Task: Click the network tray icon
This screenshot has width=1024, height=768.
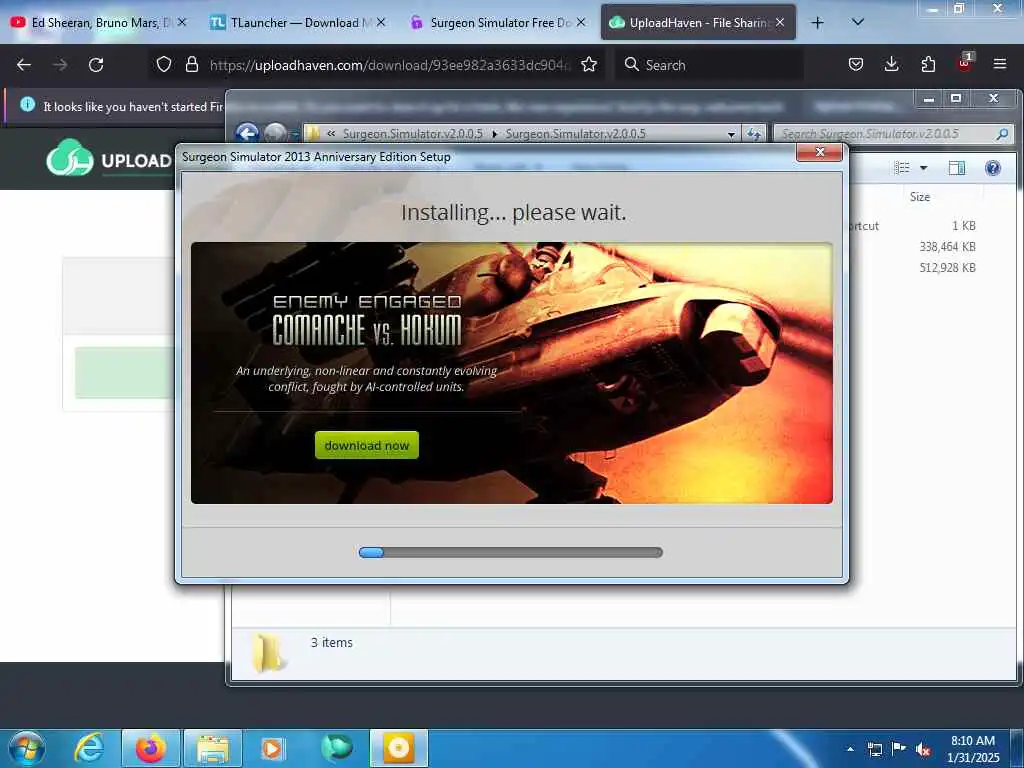Action: click(874, 749)
